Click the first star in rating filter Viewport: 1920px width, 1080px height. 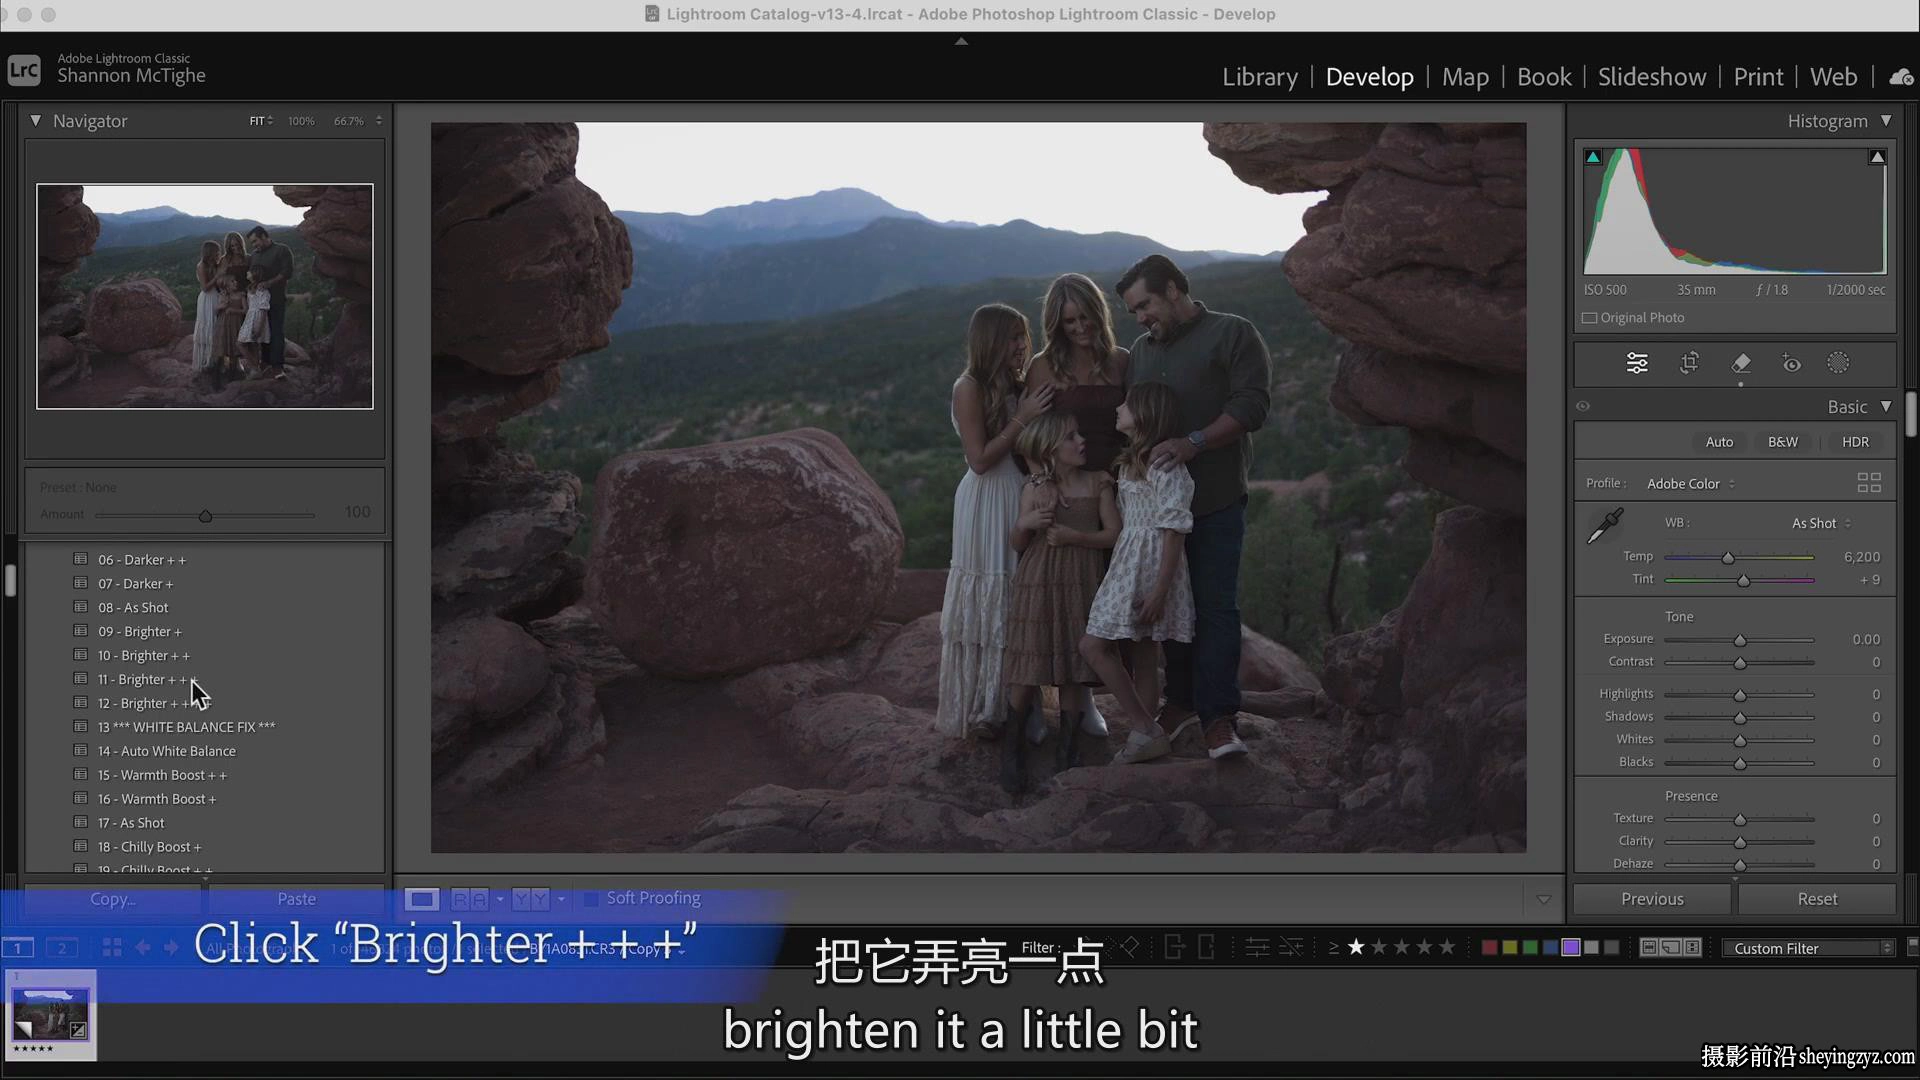click(1356, 947)
